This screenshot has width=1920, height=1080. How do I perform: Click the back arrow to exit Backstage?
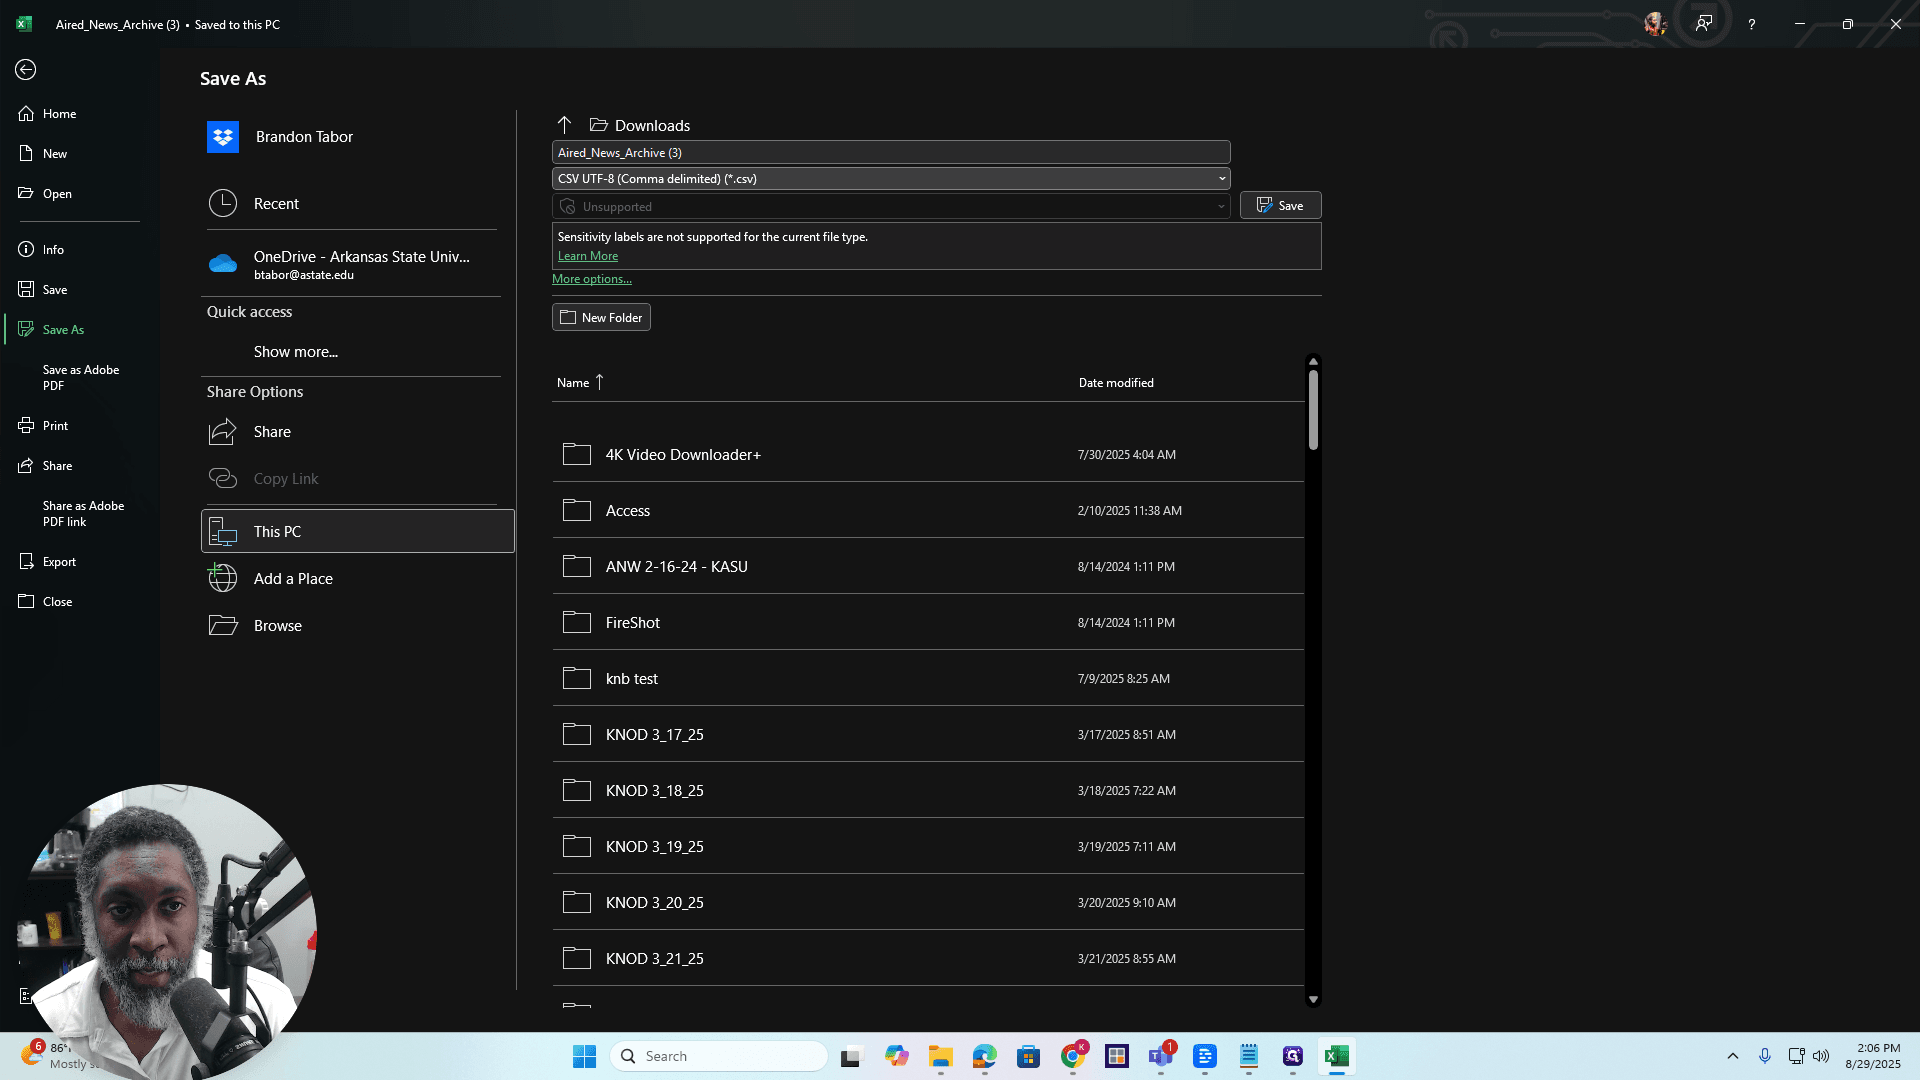coord(26,69)
